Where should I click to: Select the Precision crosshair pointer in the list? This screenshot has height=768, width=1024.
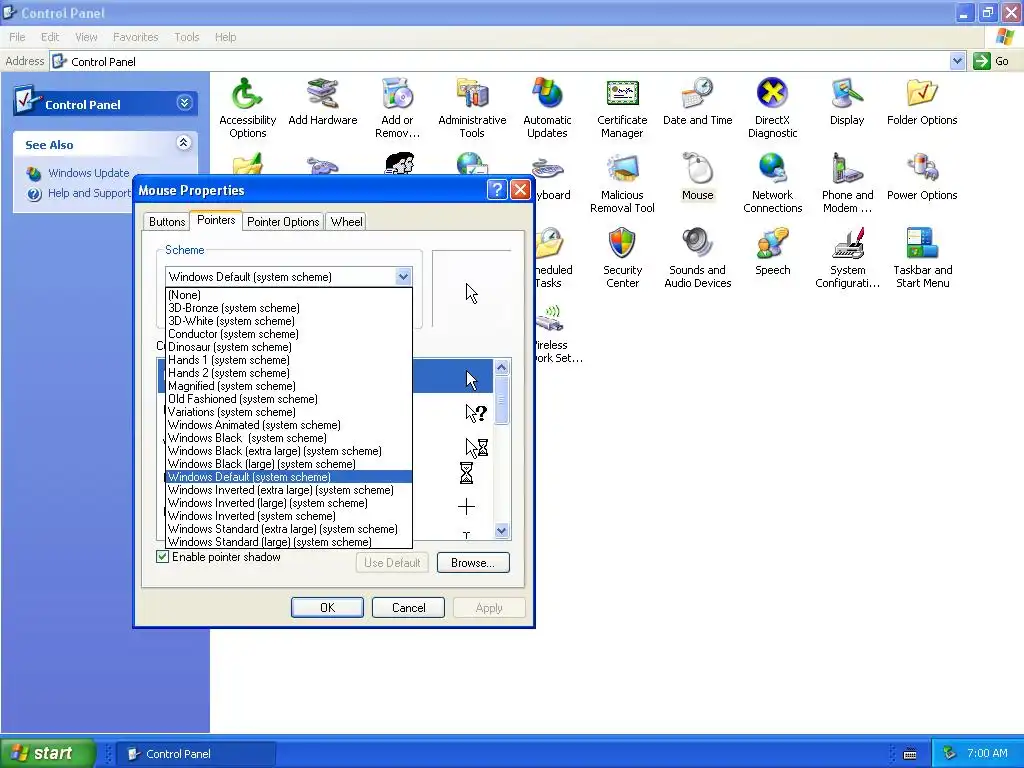(466, 506)
